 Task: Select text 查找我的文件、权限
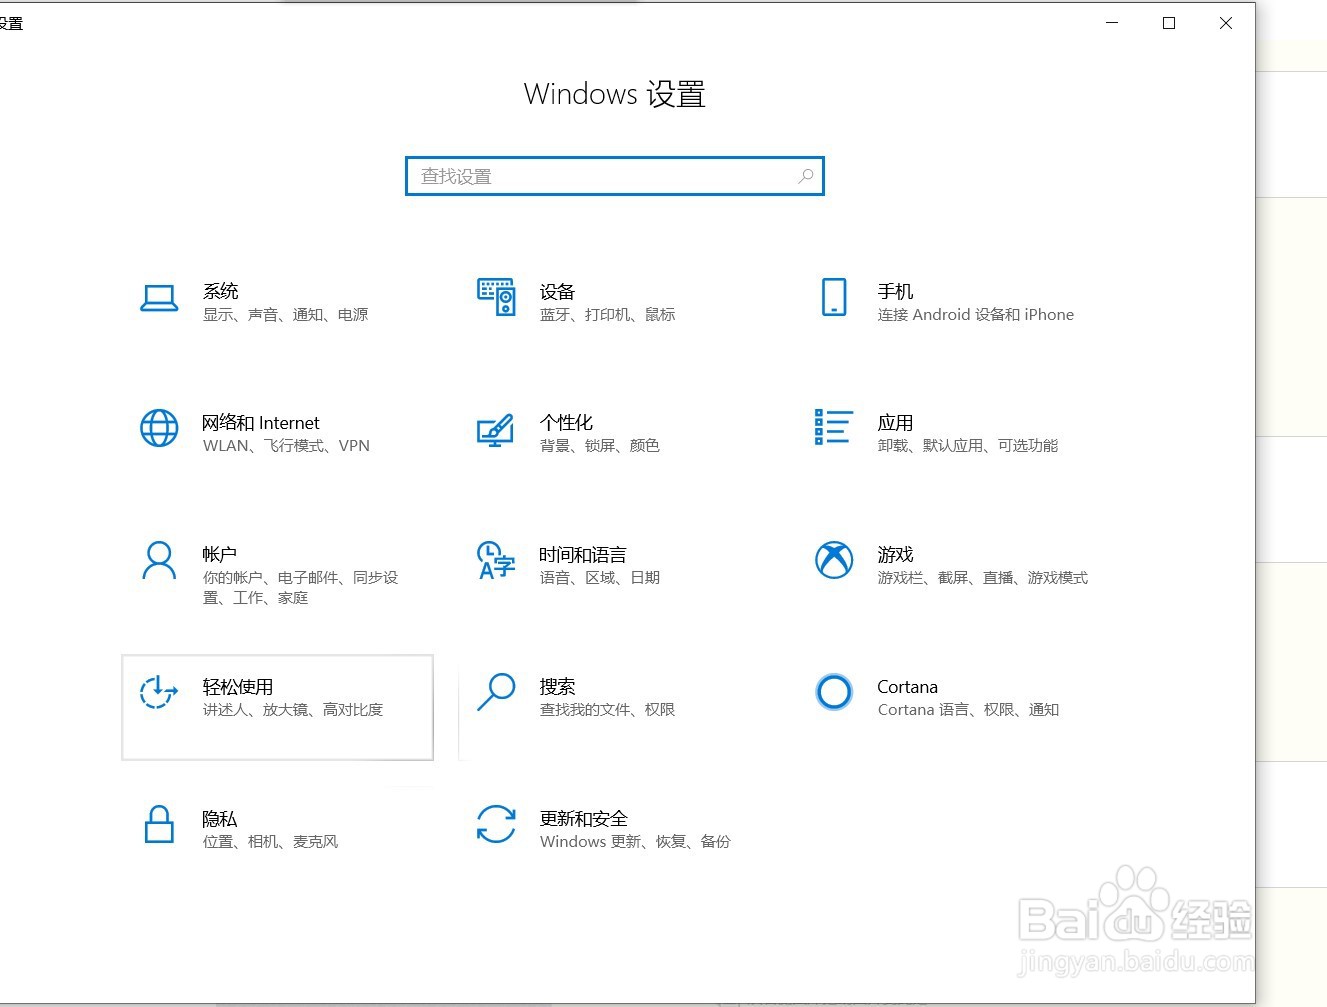(x=608, y=710)
